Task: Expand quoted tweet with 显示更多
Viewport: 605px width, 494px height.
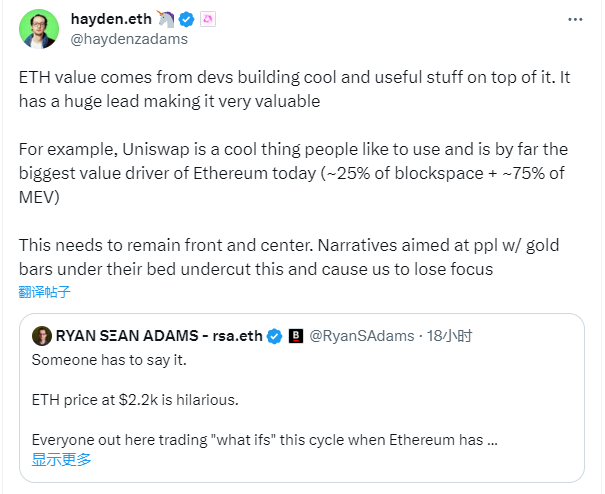Action: coord(61,460)
